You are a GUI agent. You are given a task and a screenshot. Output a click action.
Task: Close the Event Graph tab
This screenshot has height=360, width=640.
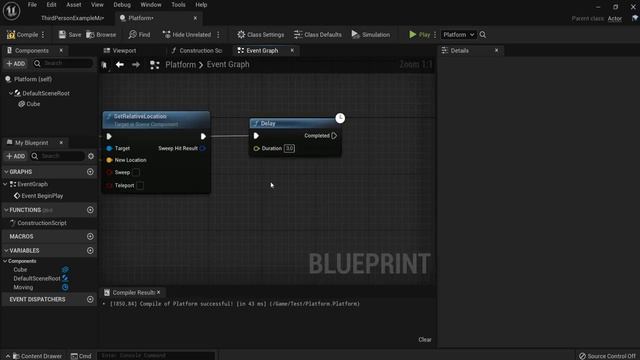pyautogui.click(x=292, y=50)
